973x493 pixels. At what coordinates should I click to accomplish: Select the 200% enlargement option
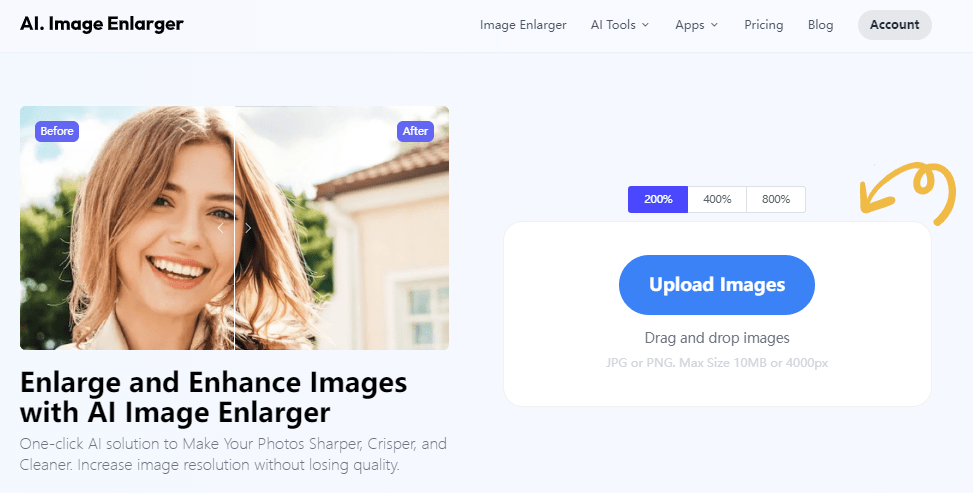658,199
